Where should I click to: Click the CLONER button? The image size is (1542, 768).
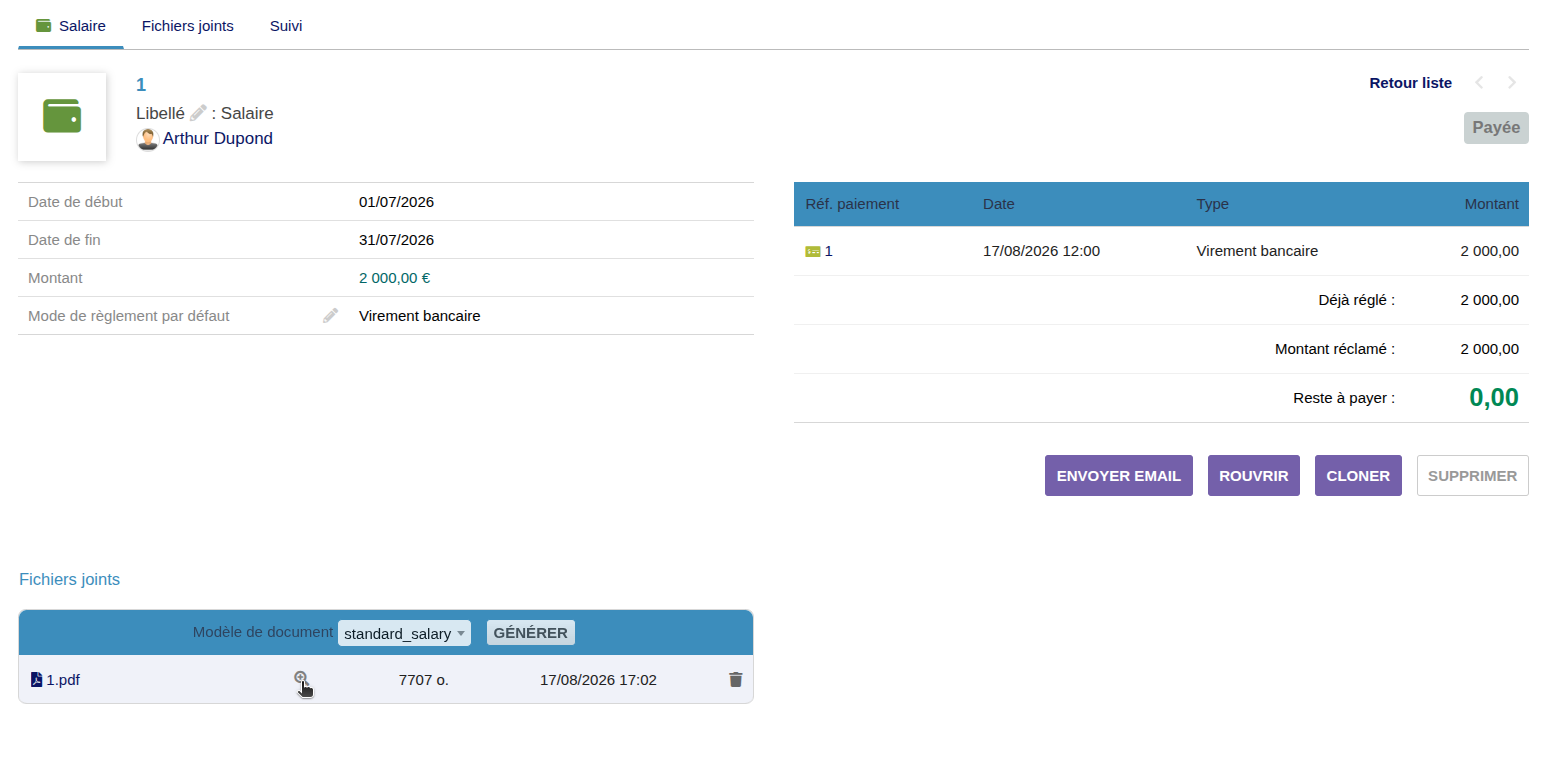tap(1358, 476)
